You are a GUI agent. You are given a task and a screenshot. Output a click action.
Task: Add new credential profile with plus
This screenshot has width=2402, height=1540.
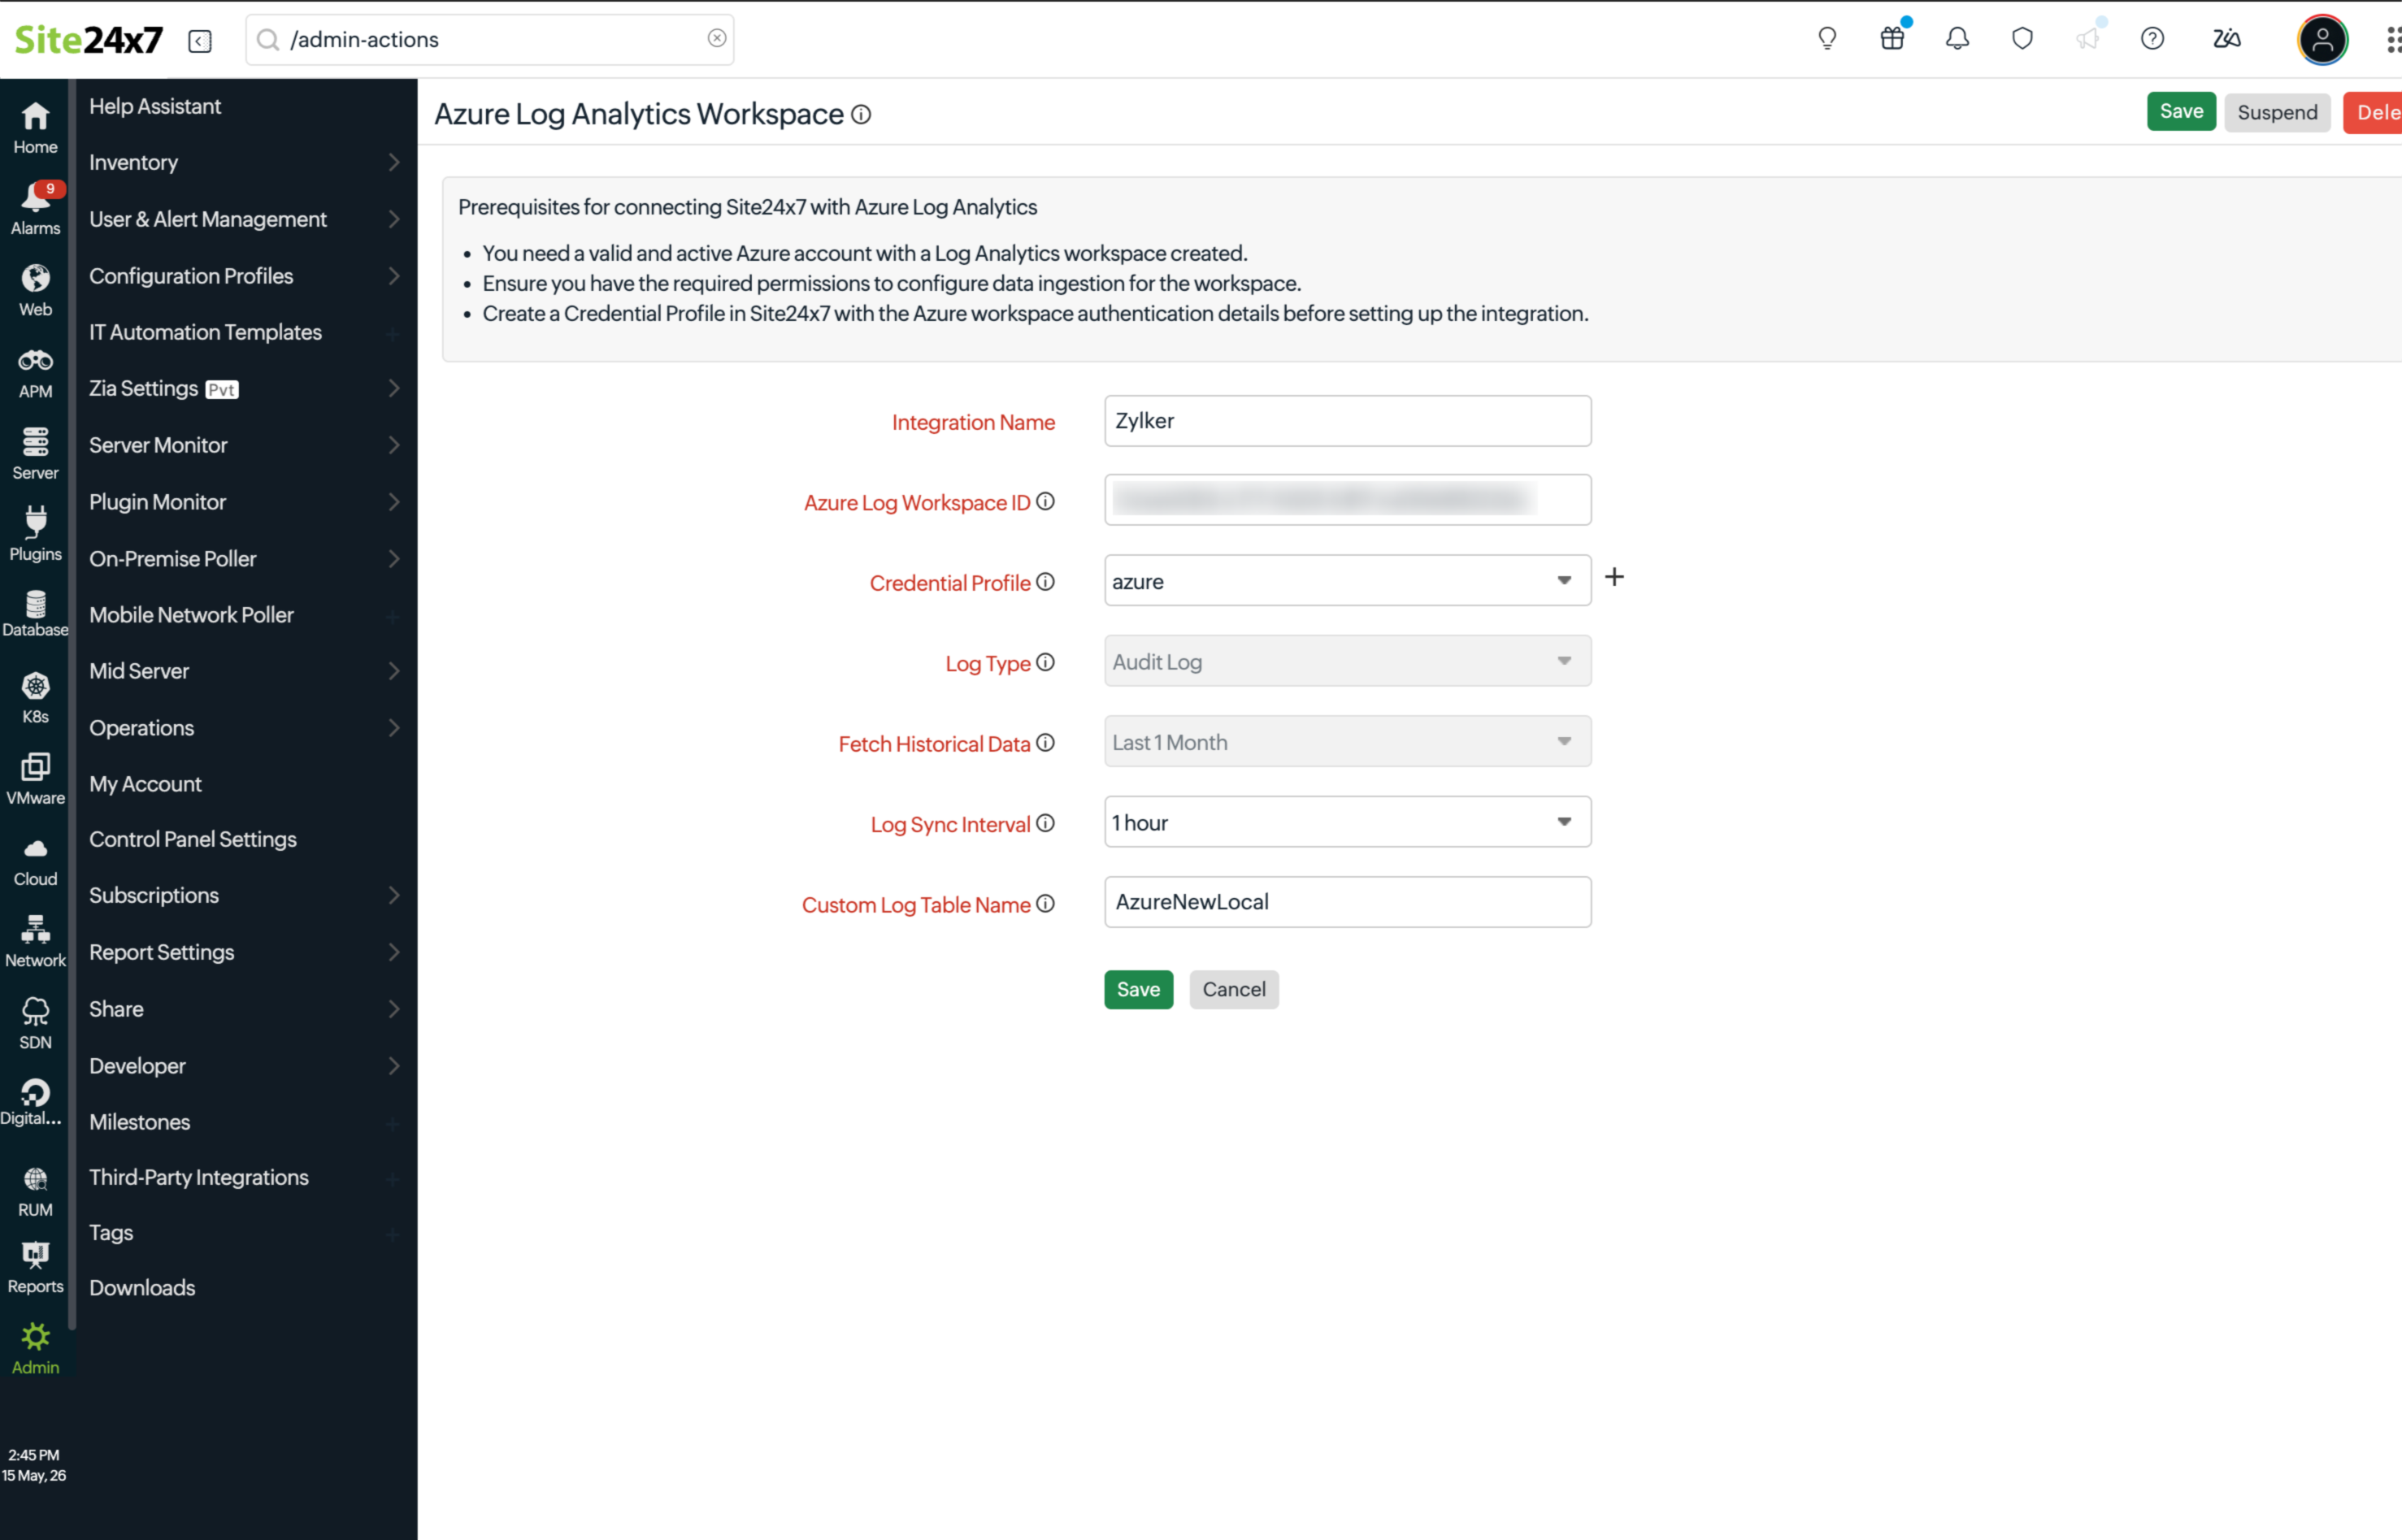1614,577
